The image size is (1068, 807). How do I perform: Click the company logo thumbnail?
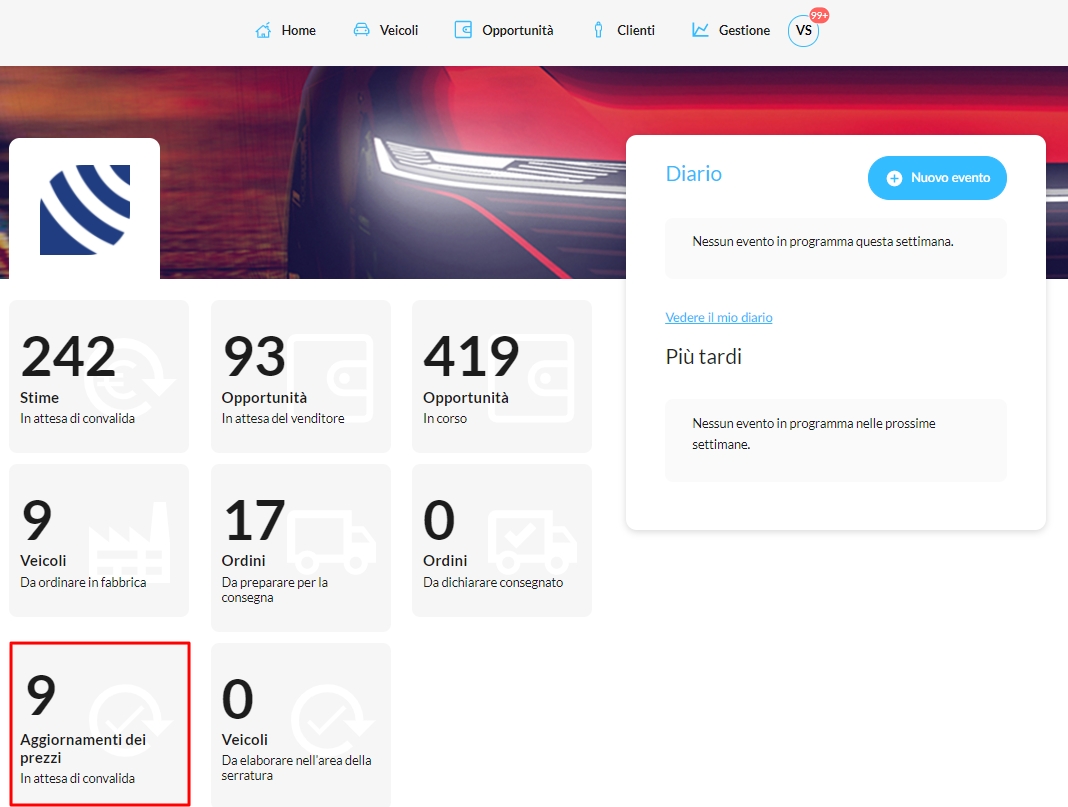84,210
